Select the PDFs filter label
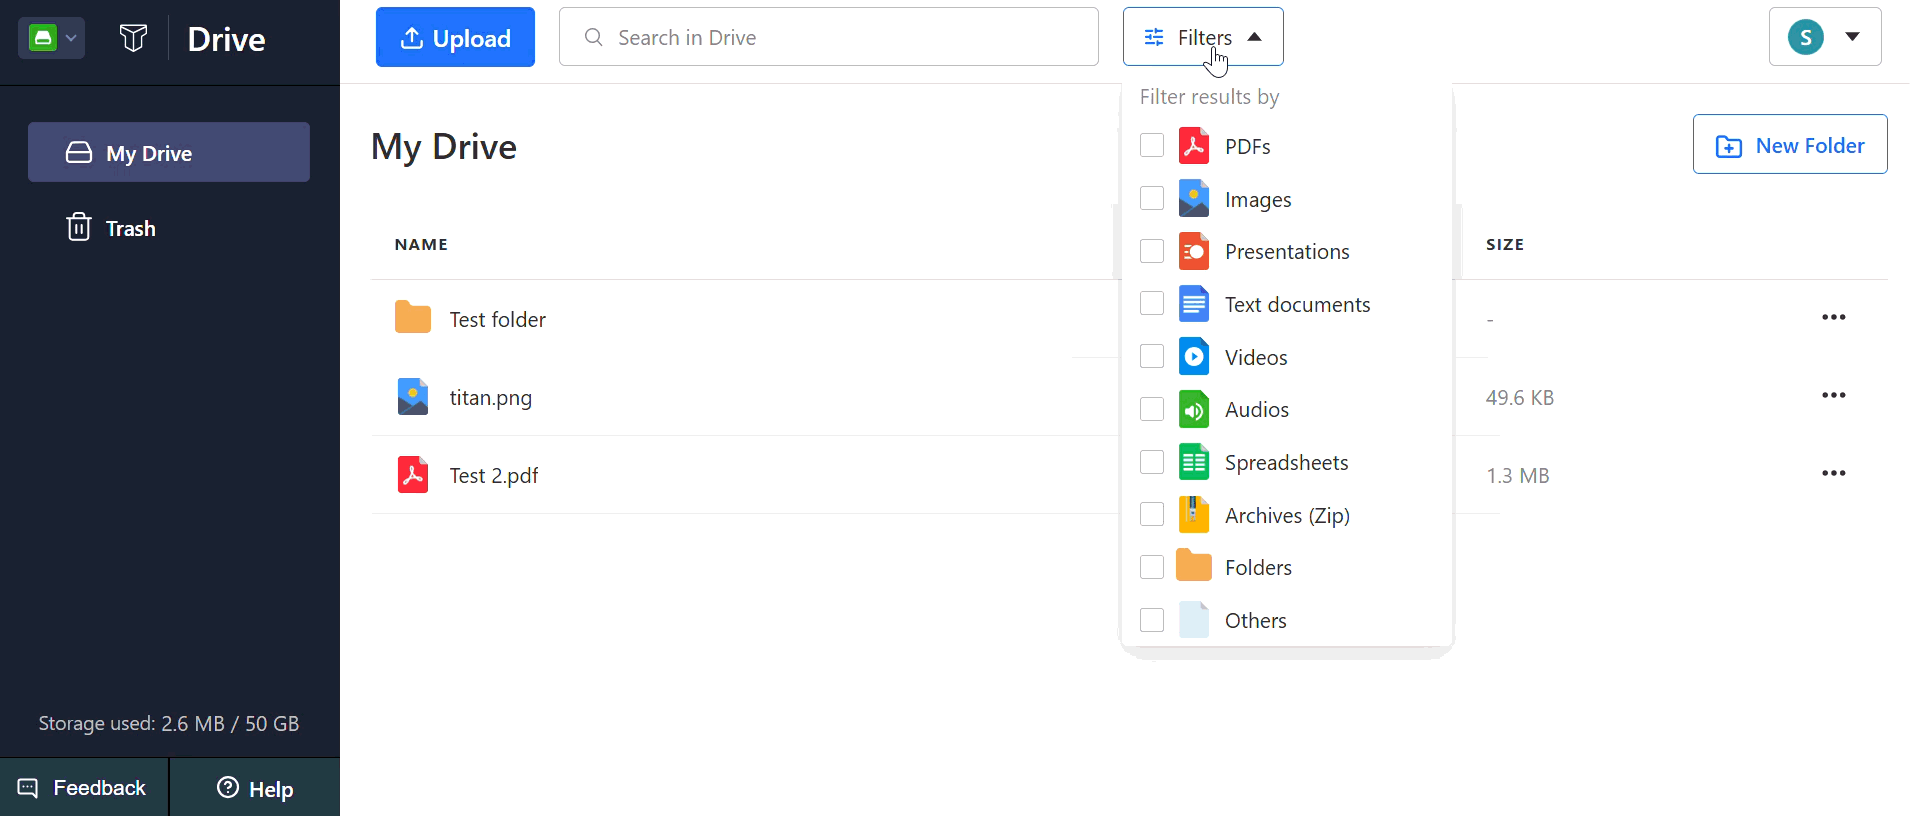 (x=1247, y=147)
